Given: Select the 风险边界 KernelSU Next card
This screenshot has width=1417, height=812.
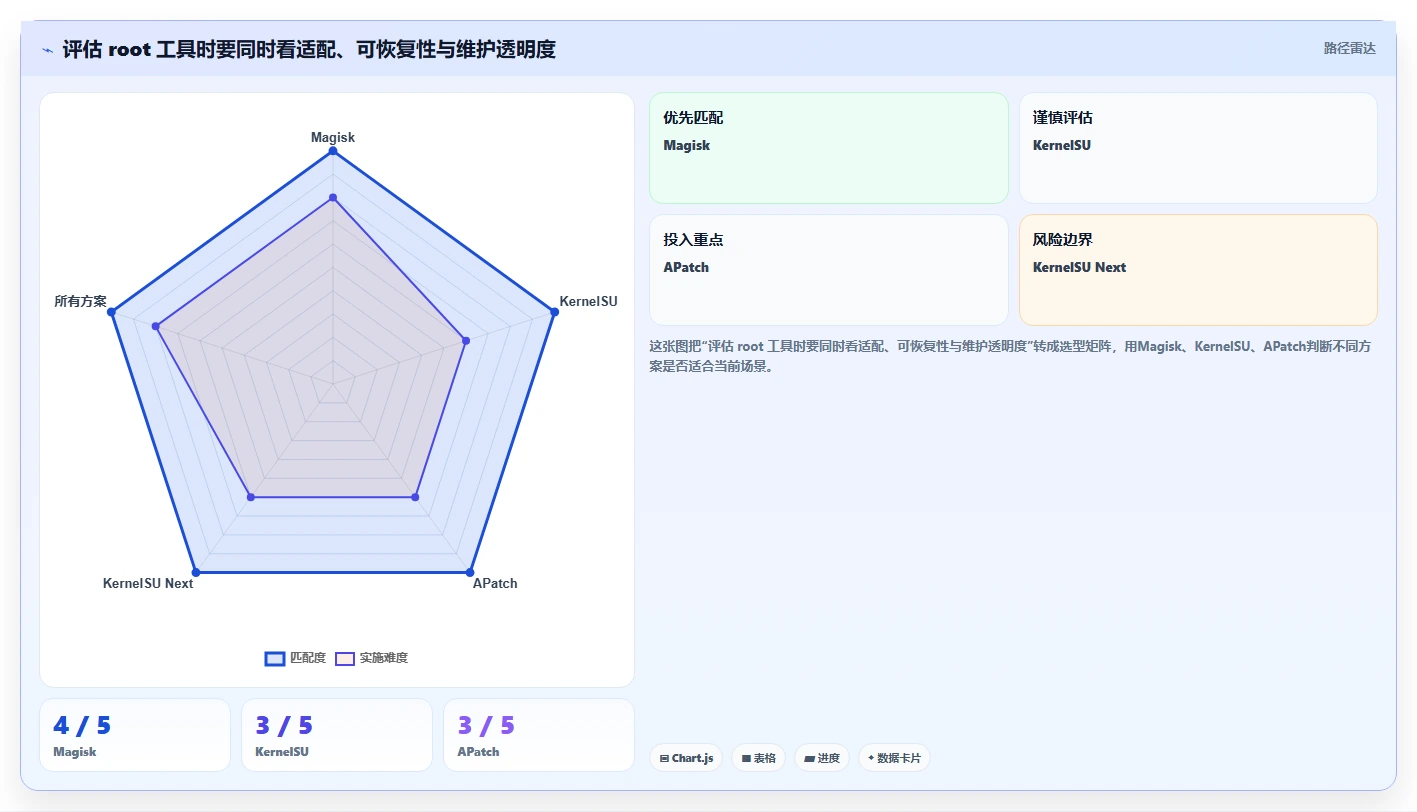Looking at the screenshot, I should click(1198, 270).
